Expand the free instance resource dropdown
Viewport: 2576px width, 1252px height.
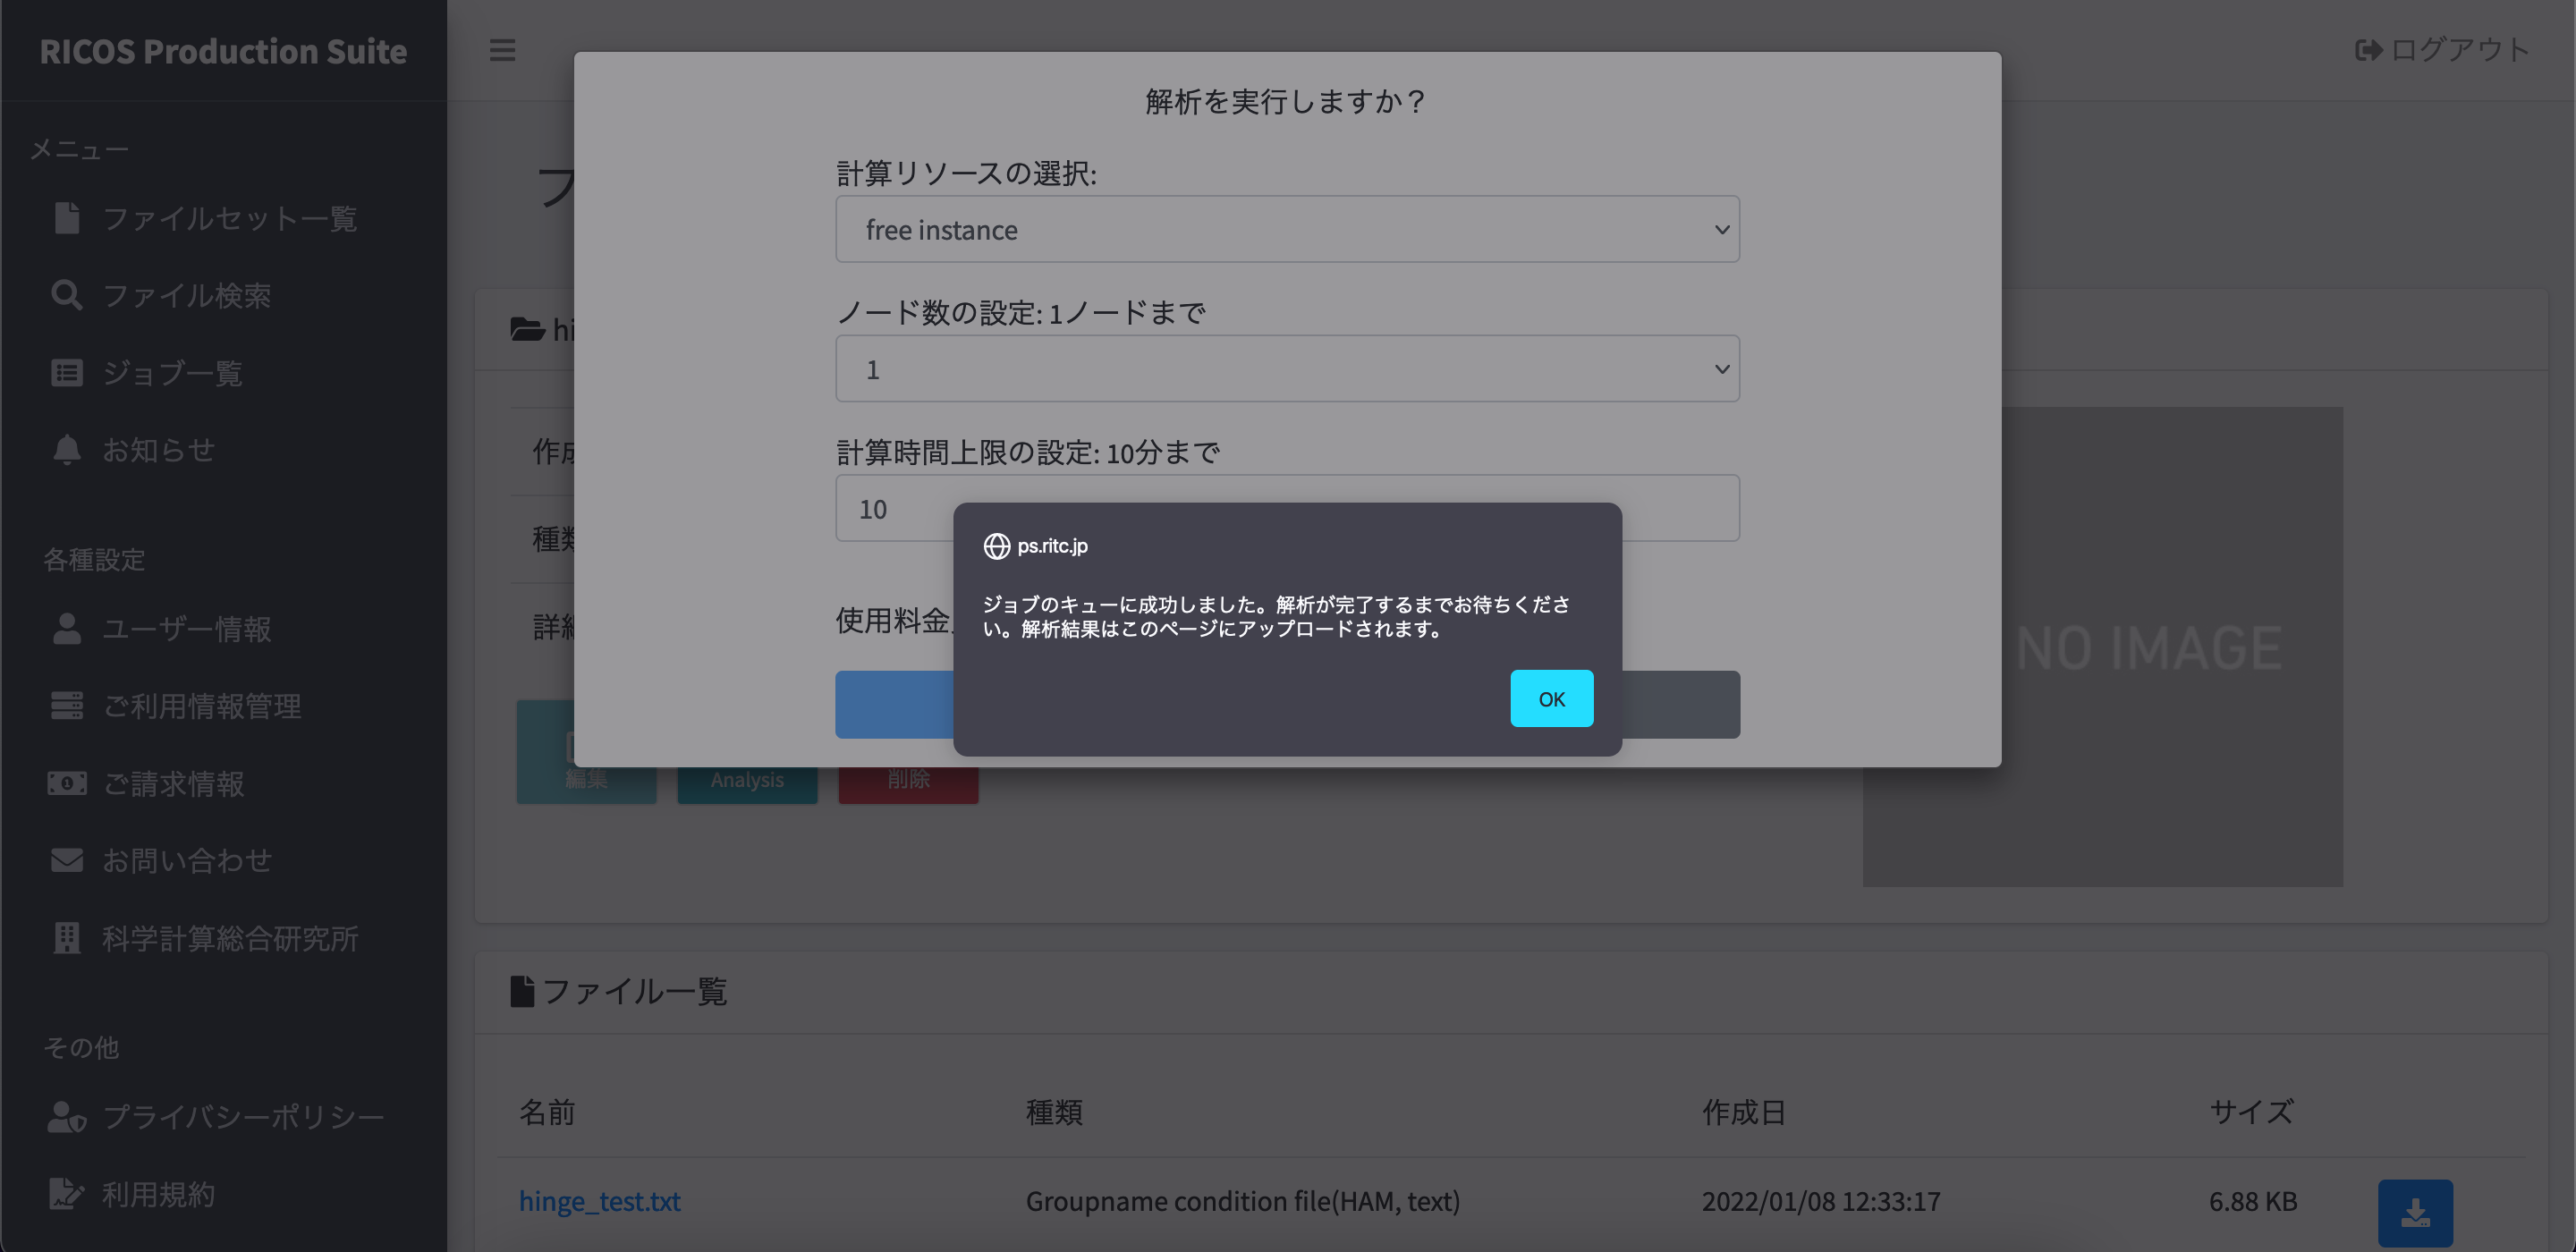click(1287, 229)
